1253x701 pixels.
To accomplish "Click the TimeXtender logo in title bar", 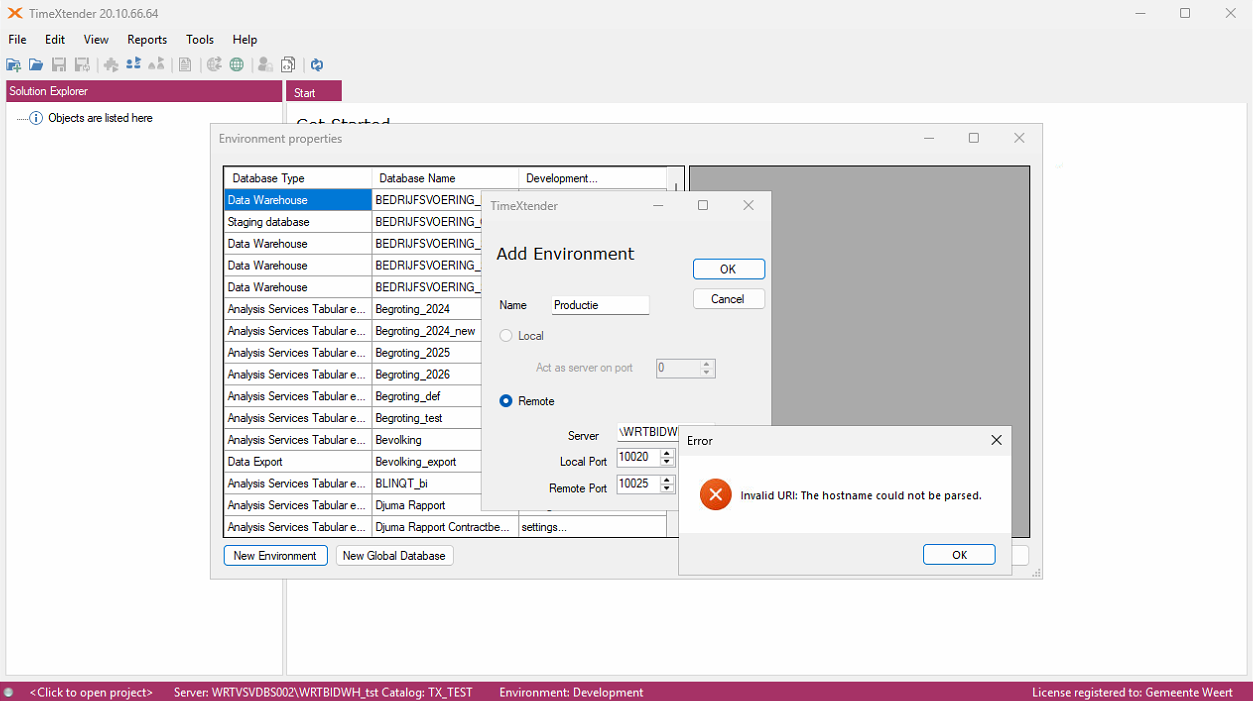I will tap(14, 13).
